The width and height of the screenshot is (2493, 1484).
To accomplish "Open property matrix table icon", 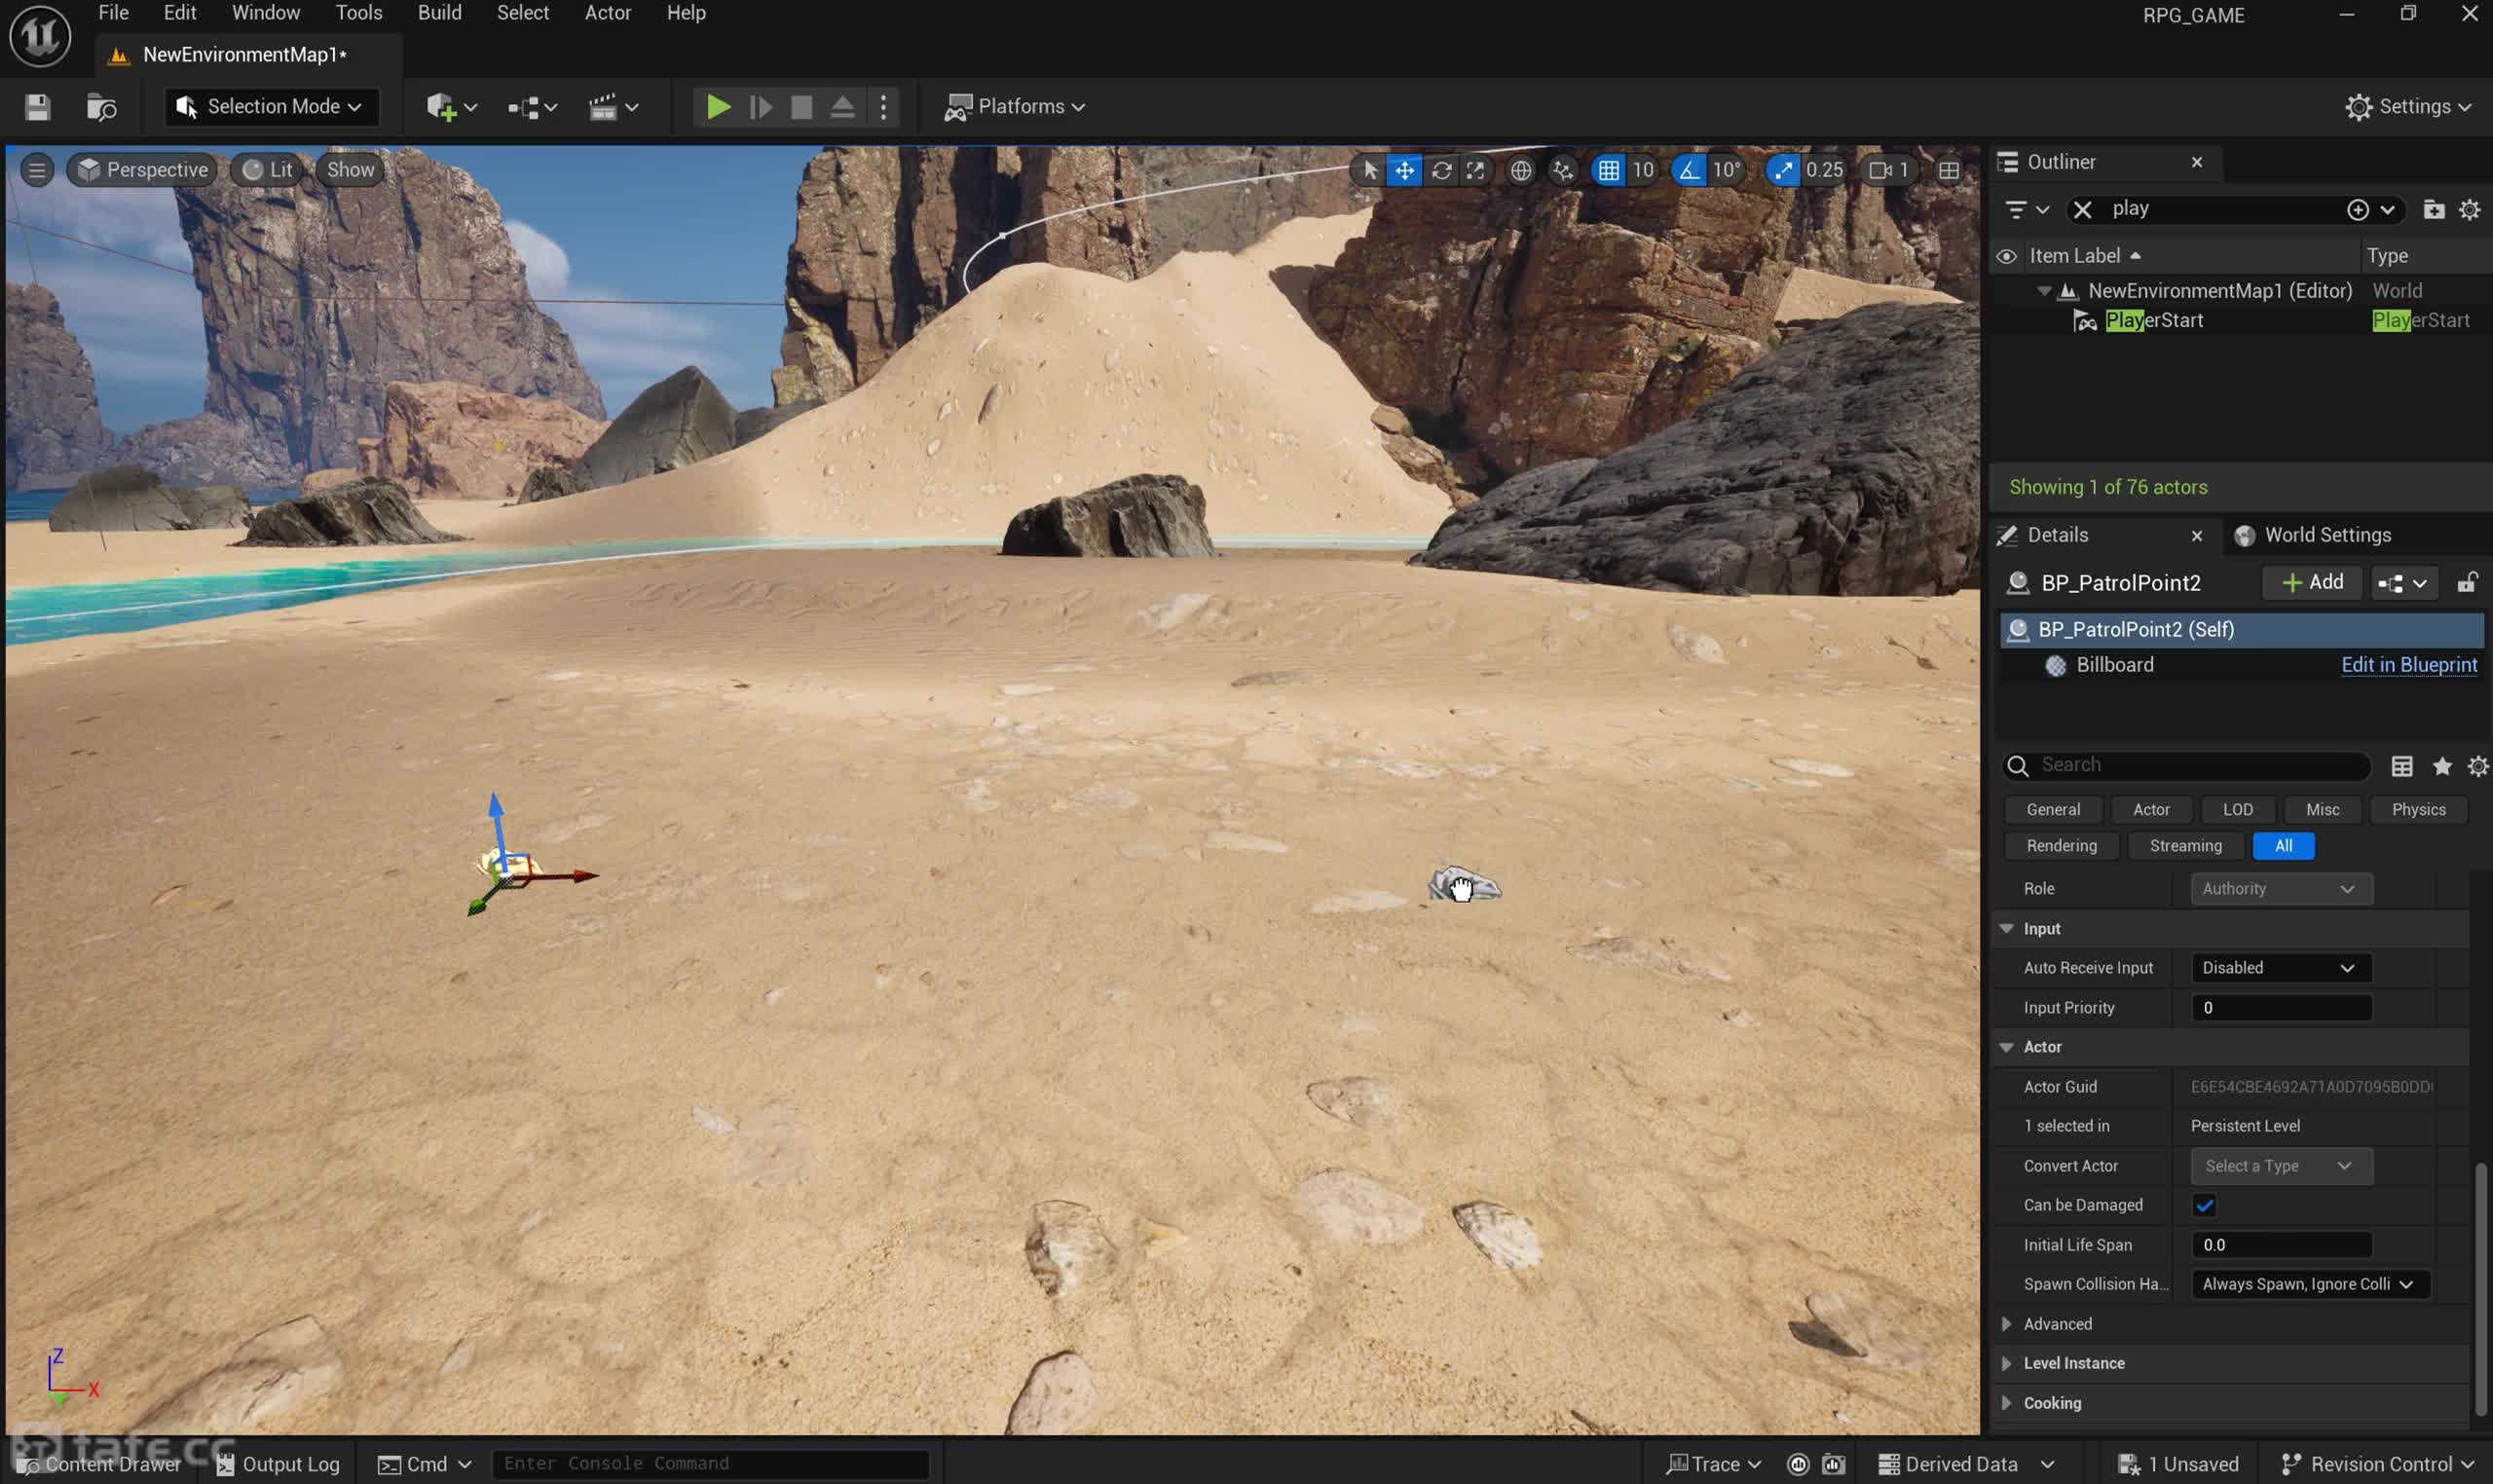I will click(2401, 766).
